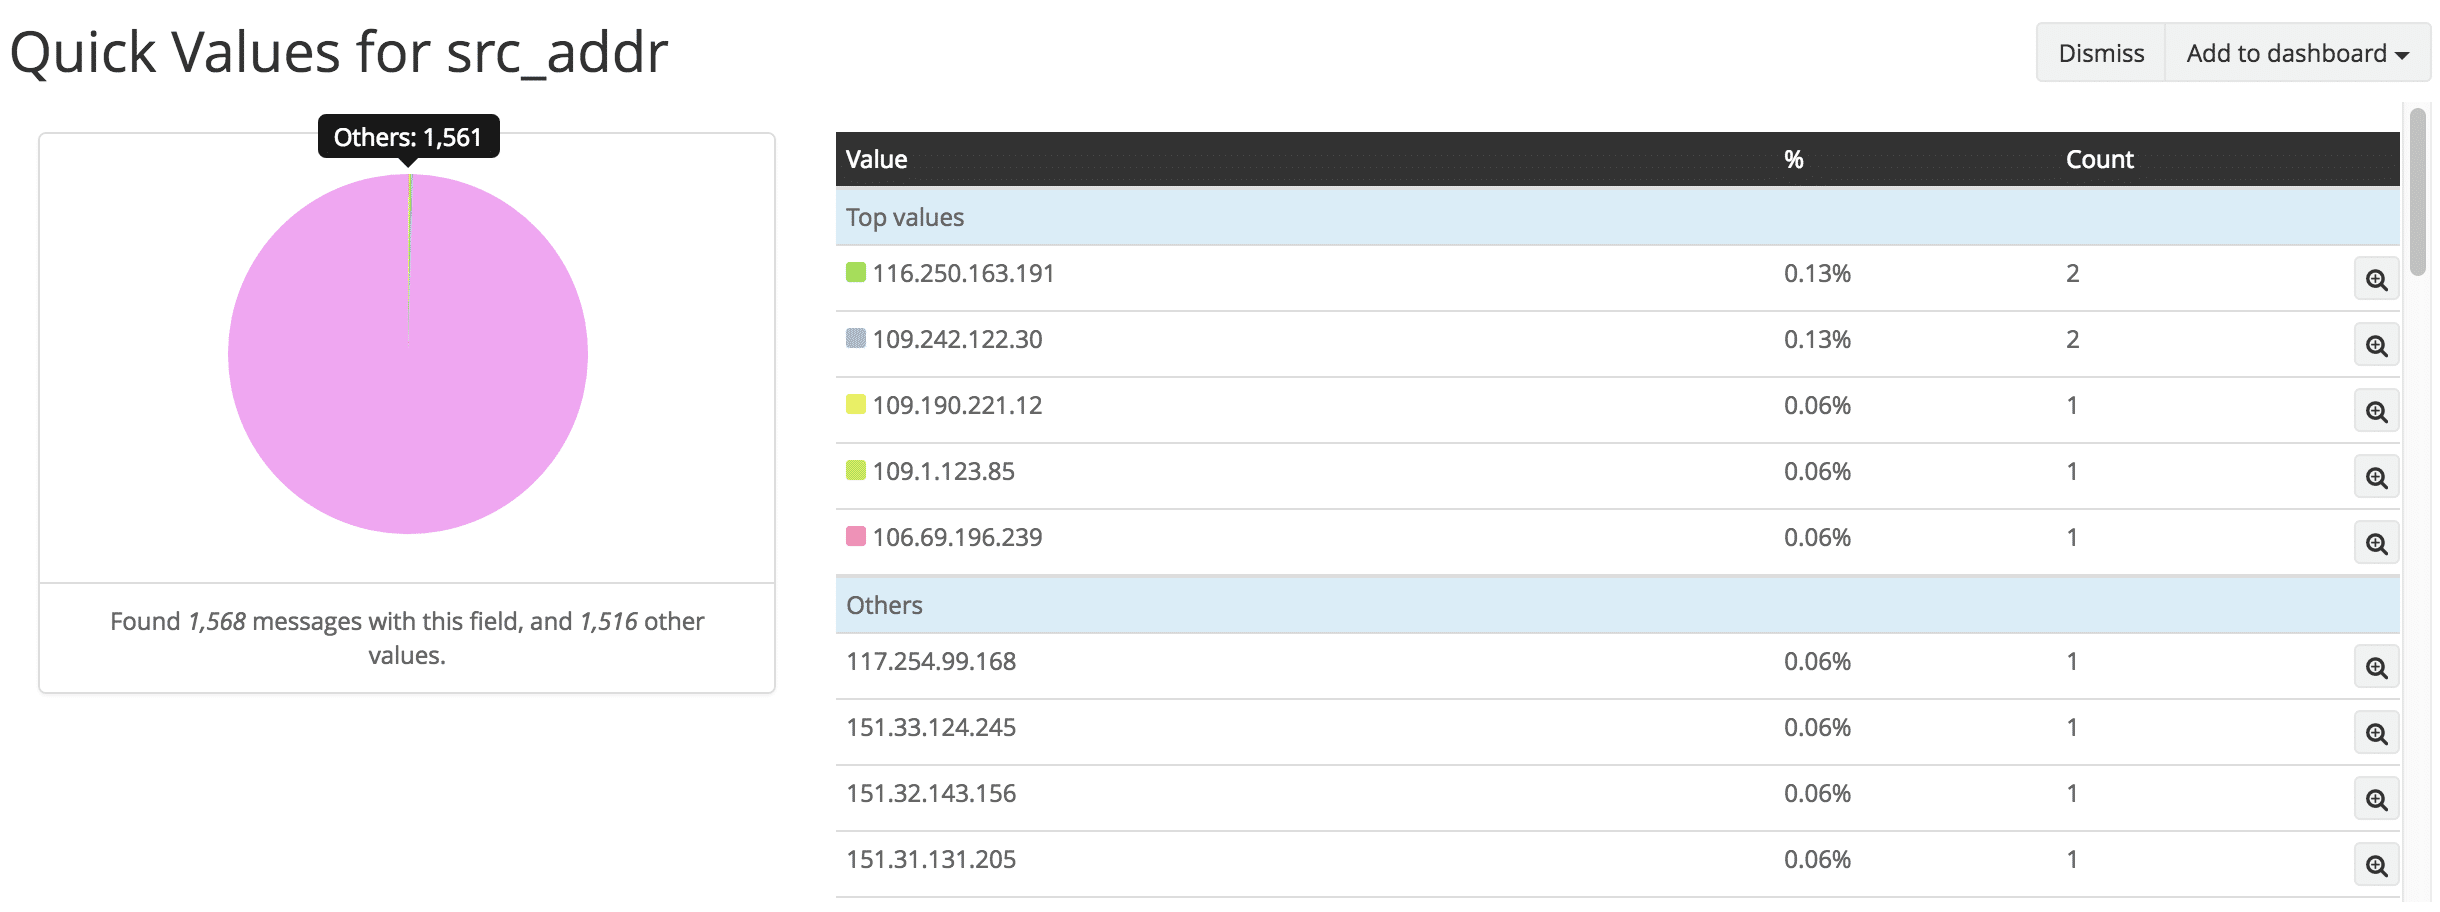Click magnifier icon next to 109.1.123.85
Viewport: 2440px width, 912px height.
[2376, 478]
